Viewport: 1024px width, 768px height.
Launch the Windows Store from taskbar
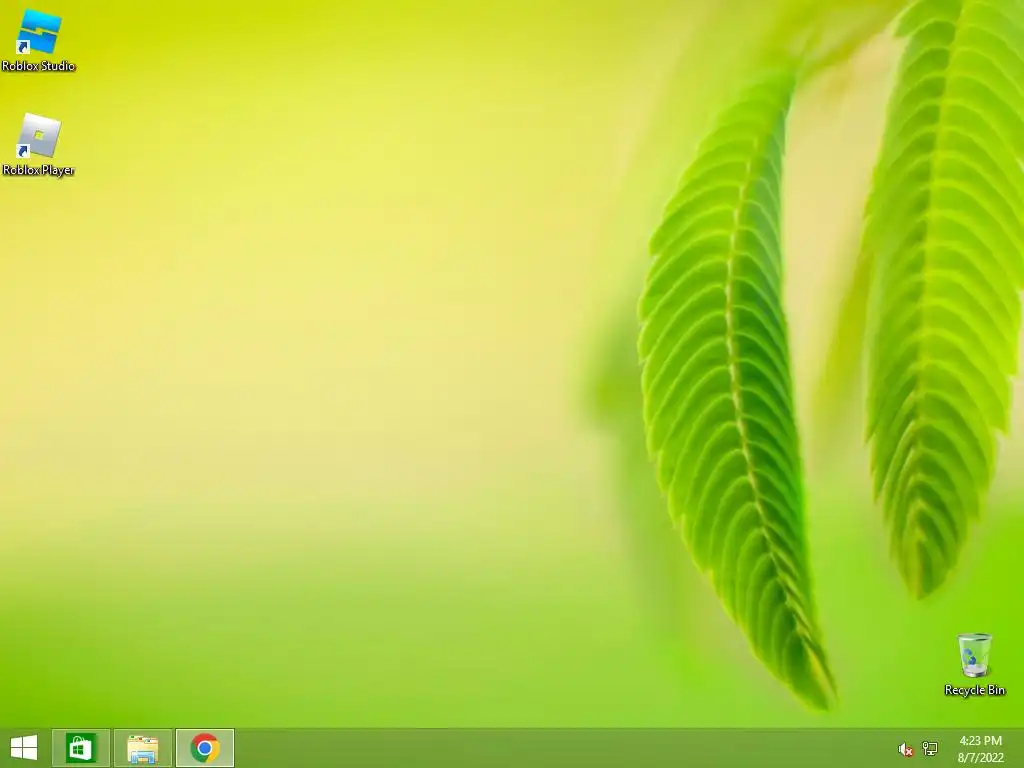coord(80,748)
